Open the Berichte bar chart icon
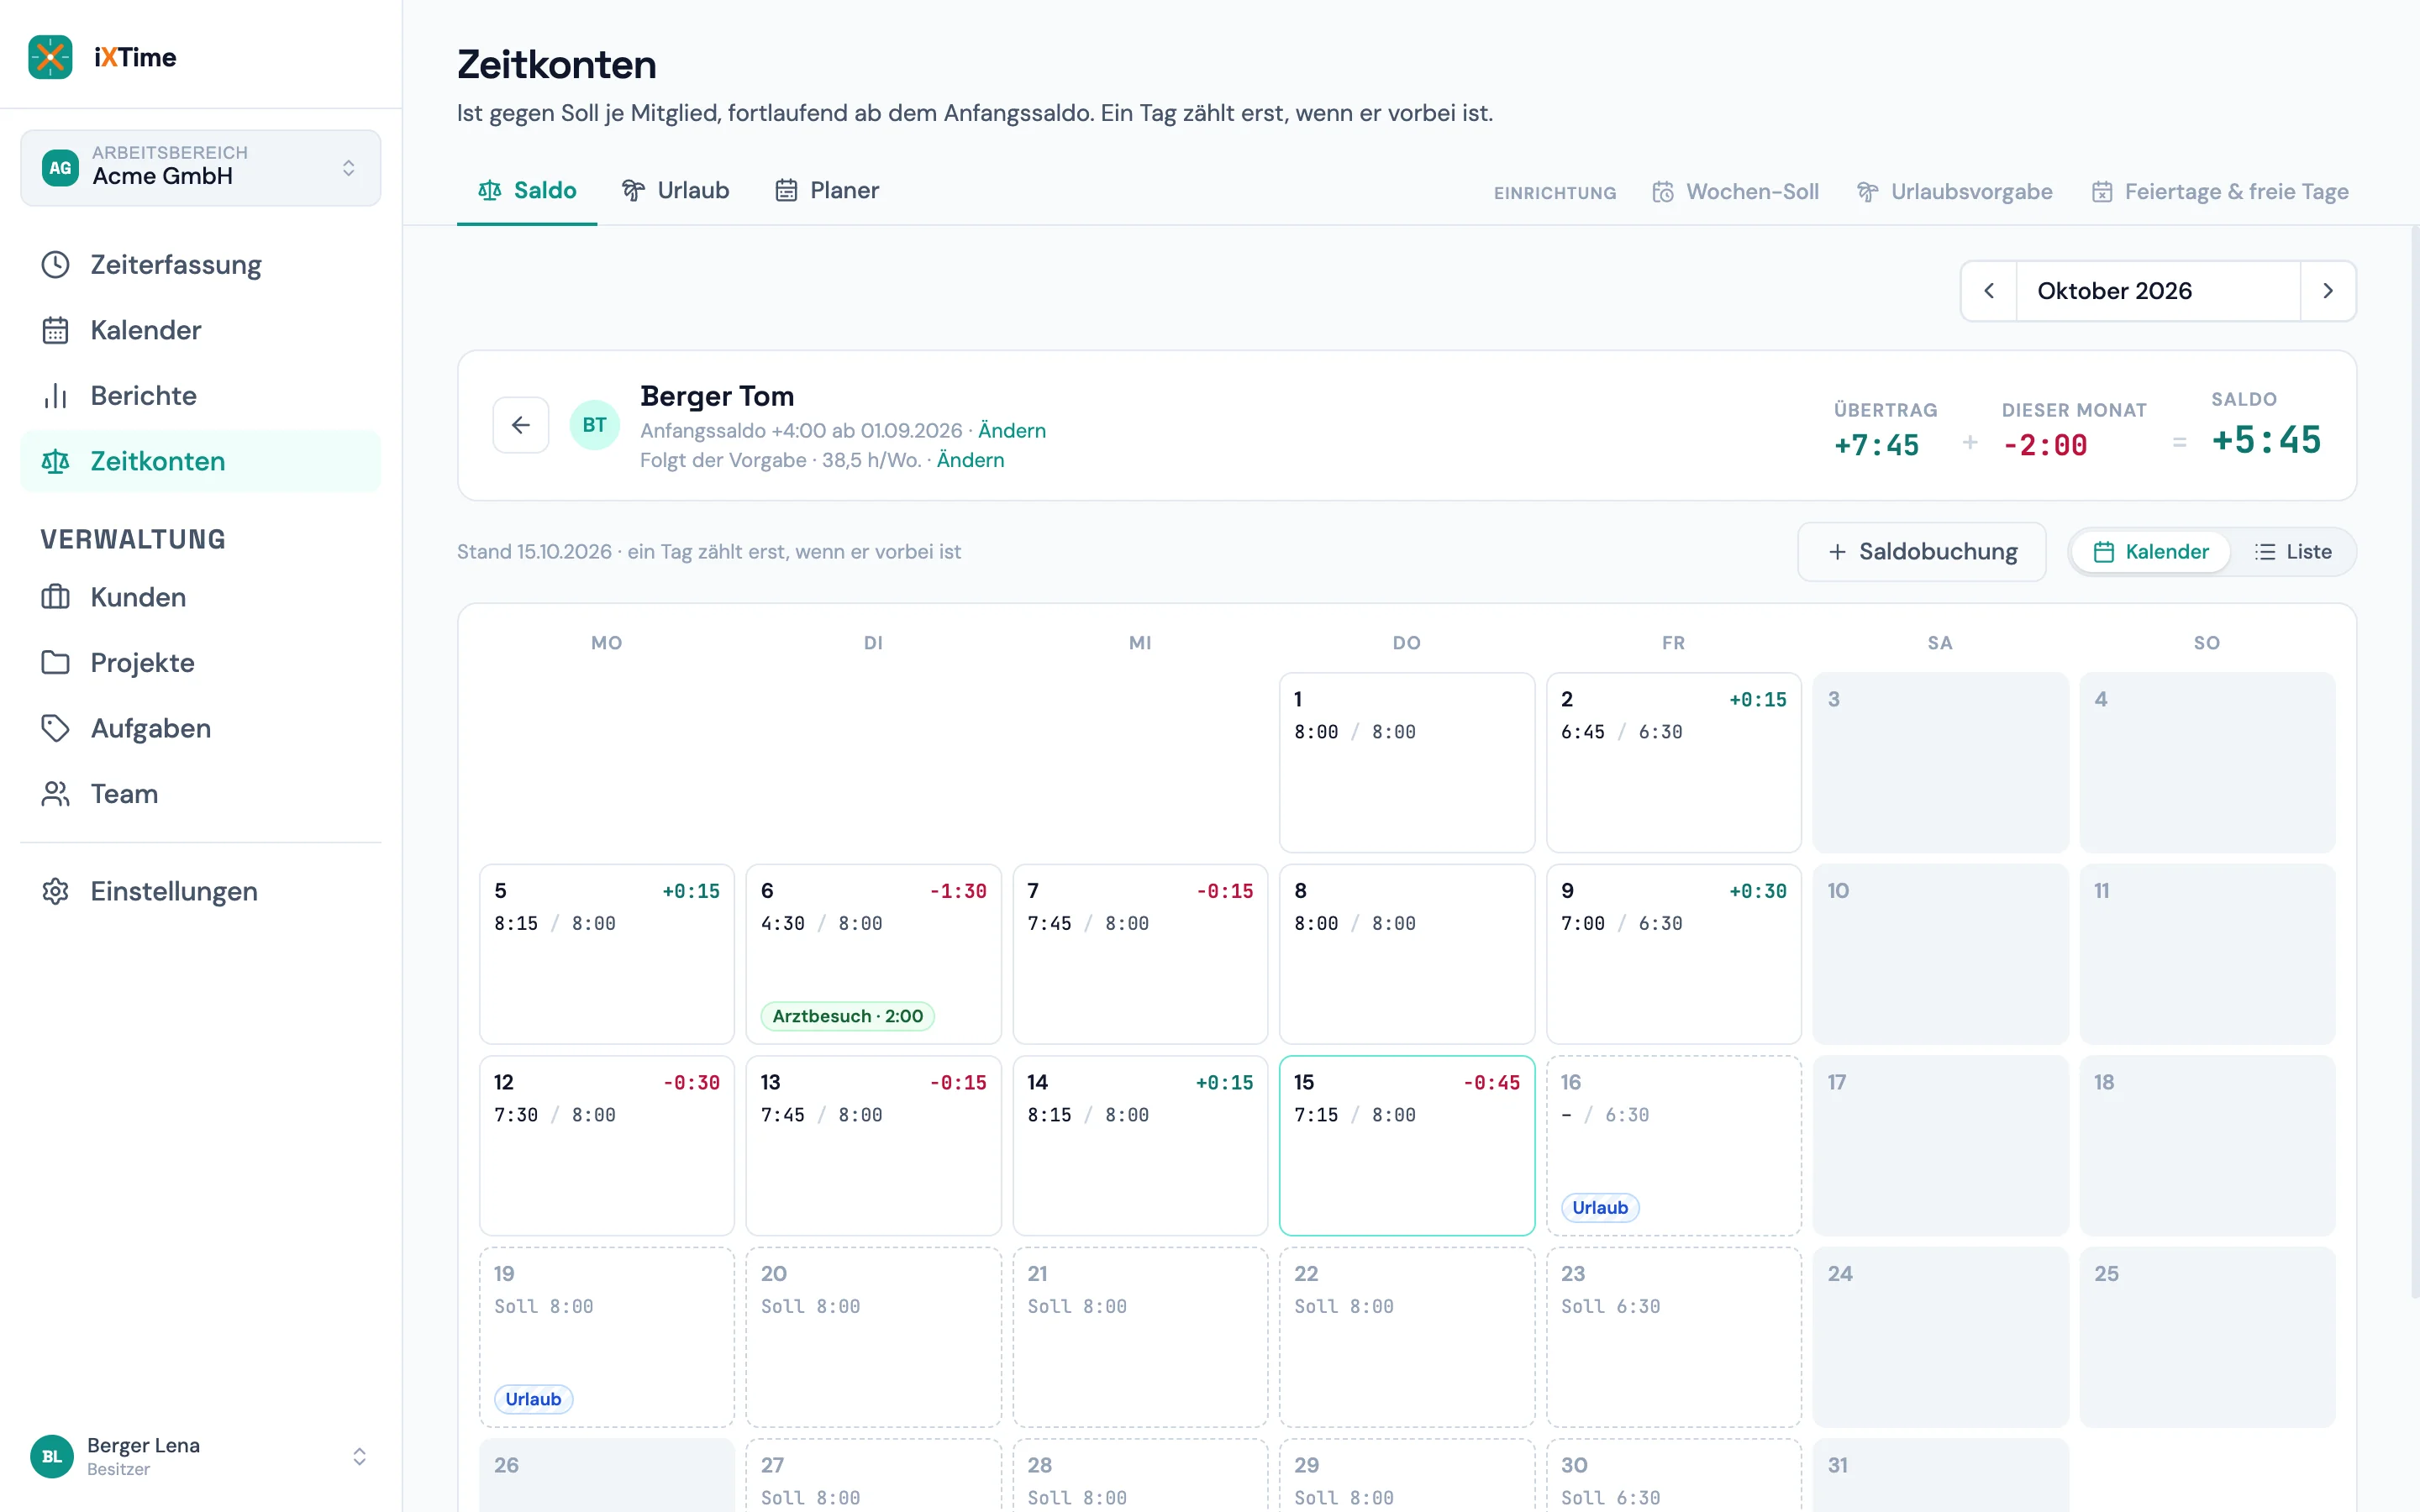Viewport: 2420px width, 1512px height. point(55,396)
